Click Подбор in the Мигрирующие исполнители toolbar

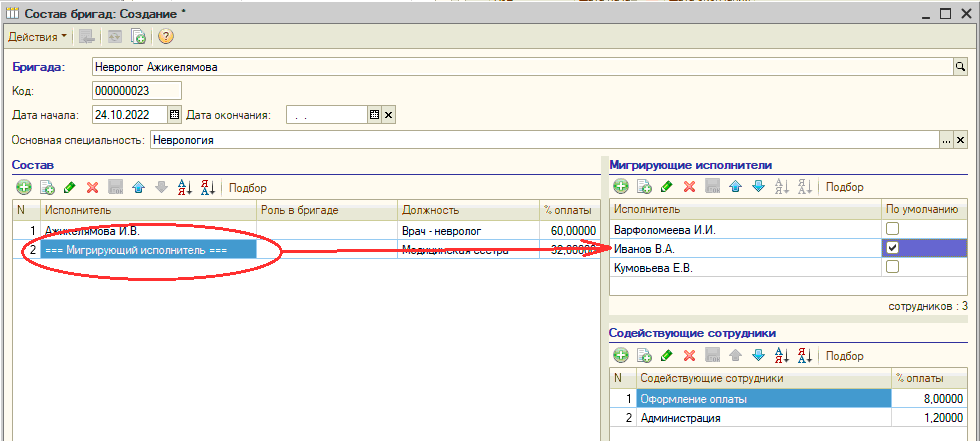845,187
